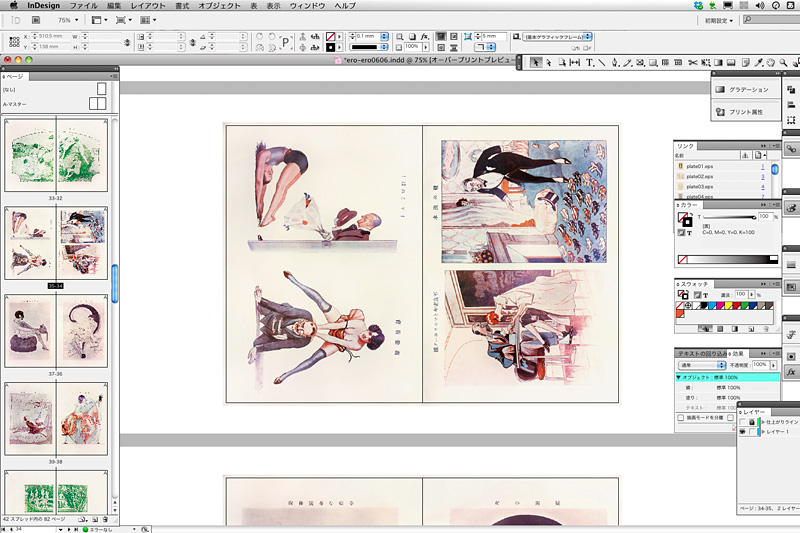Select the Selection tool arrow
Image resolution: width=800 pixels, height=533 pixels.
pos(535,62)
